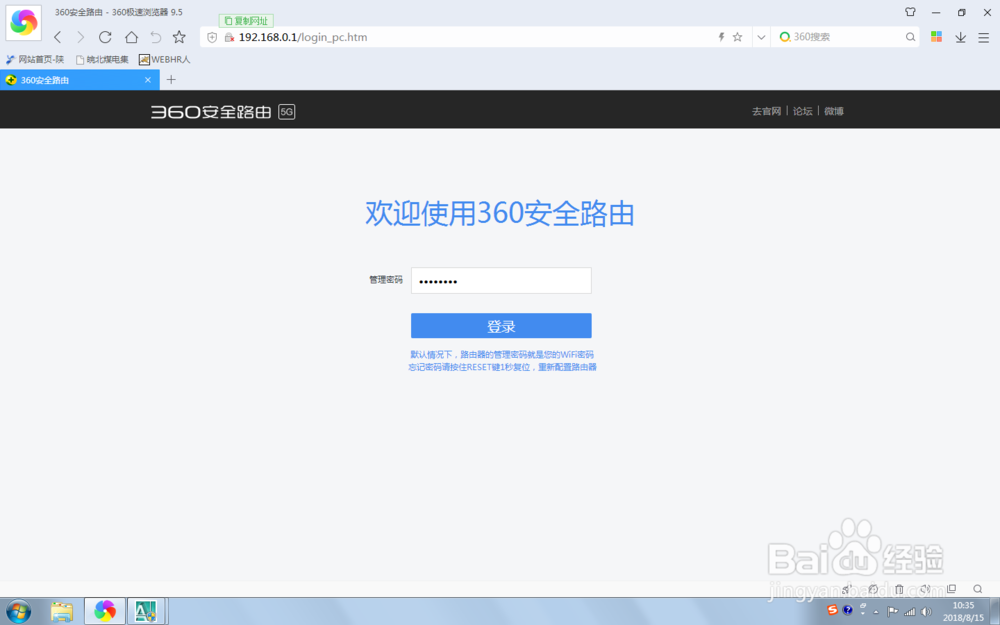Image resolution: width=1000 pixels, height=625 pixels.
Task: Click the 复制网址 copy URL button
Action: click(x=246, y=21)
